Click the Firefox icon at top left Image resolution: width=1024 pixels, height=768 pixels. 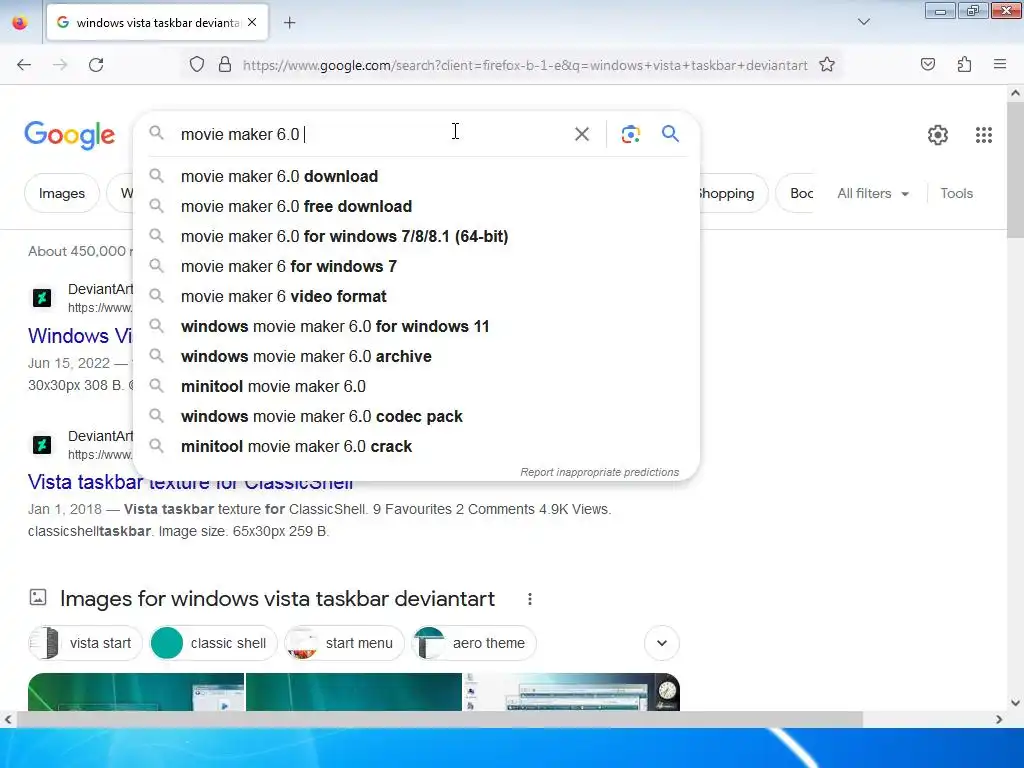point(20,22)
